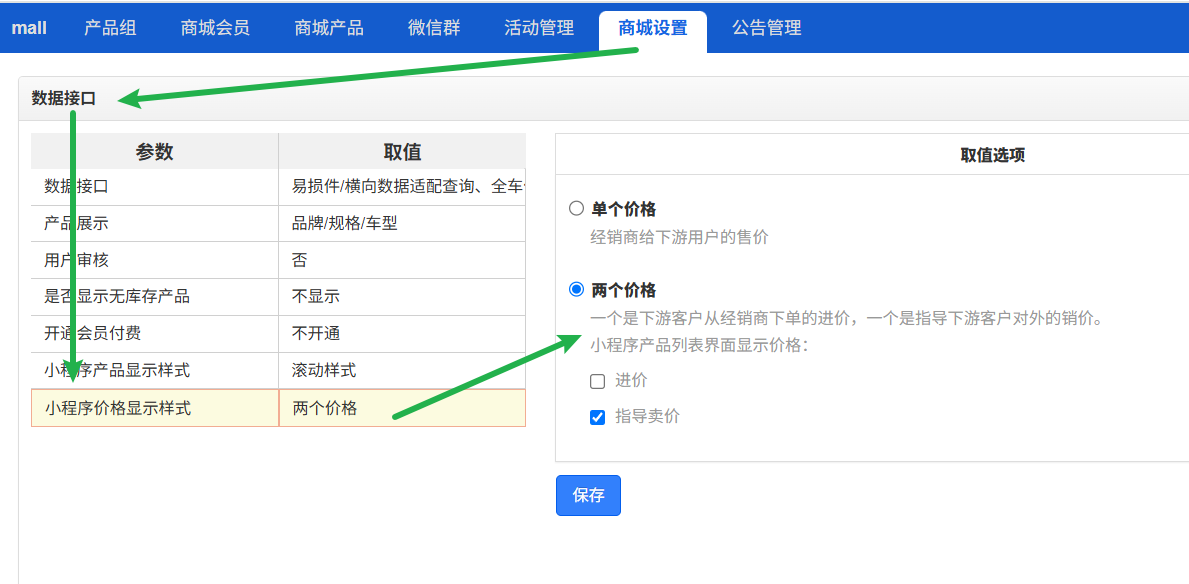Select the 两个价格 radio button
Viewport: 1189px width, 584px height.
coord(576,290)
